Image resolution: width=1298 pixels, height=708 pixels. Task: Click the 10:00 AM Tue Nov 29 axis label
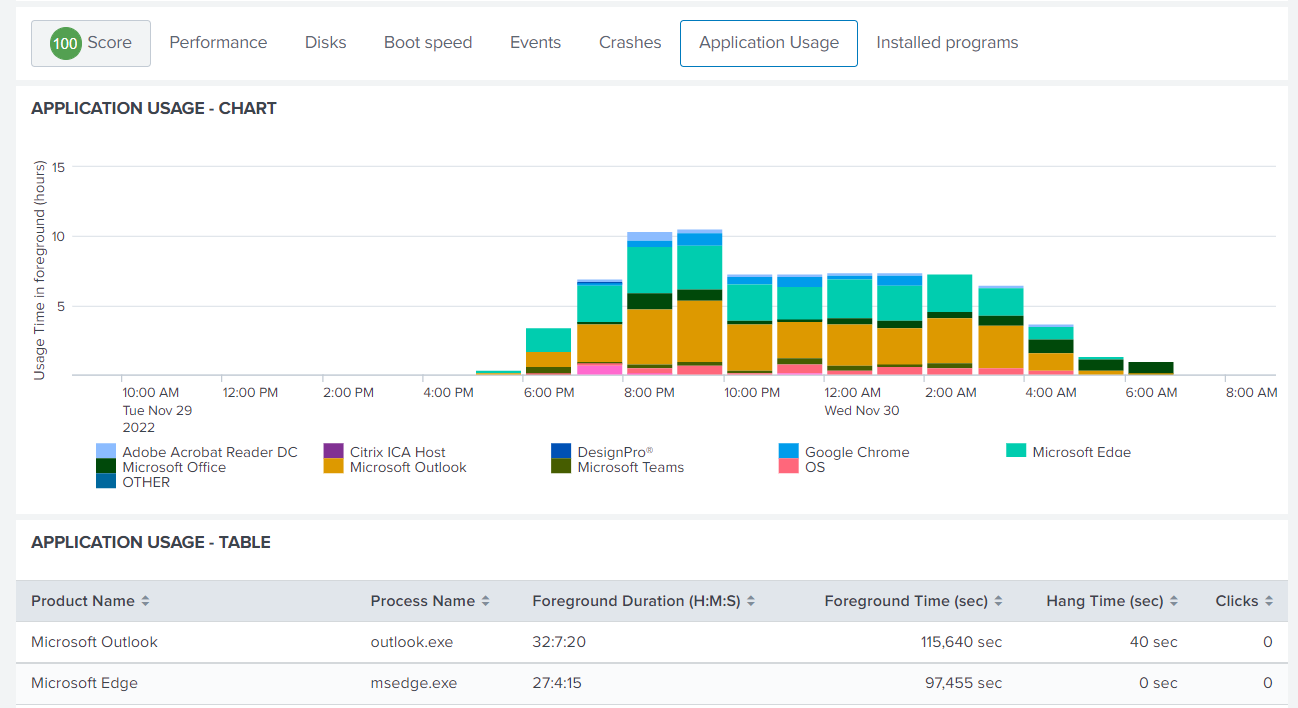[157, 410]
